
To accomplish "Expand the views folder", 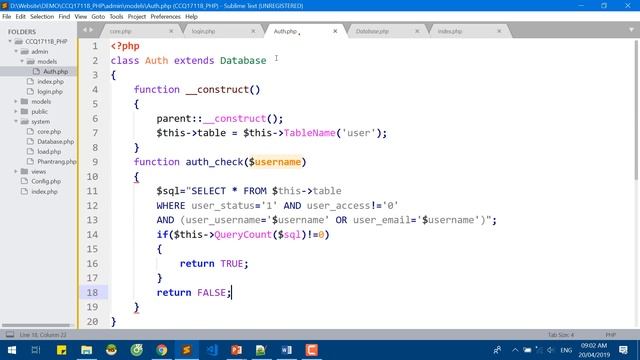I will pyautogui.click(x=16, y=171).
